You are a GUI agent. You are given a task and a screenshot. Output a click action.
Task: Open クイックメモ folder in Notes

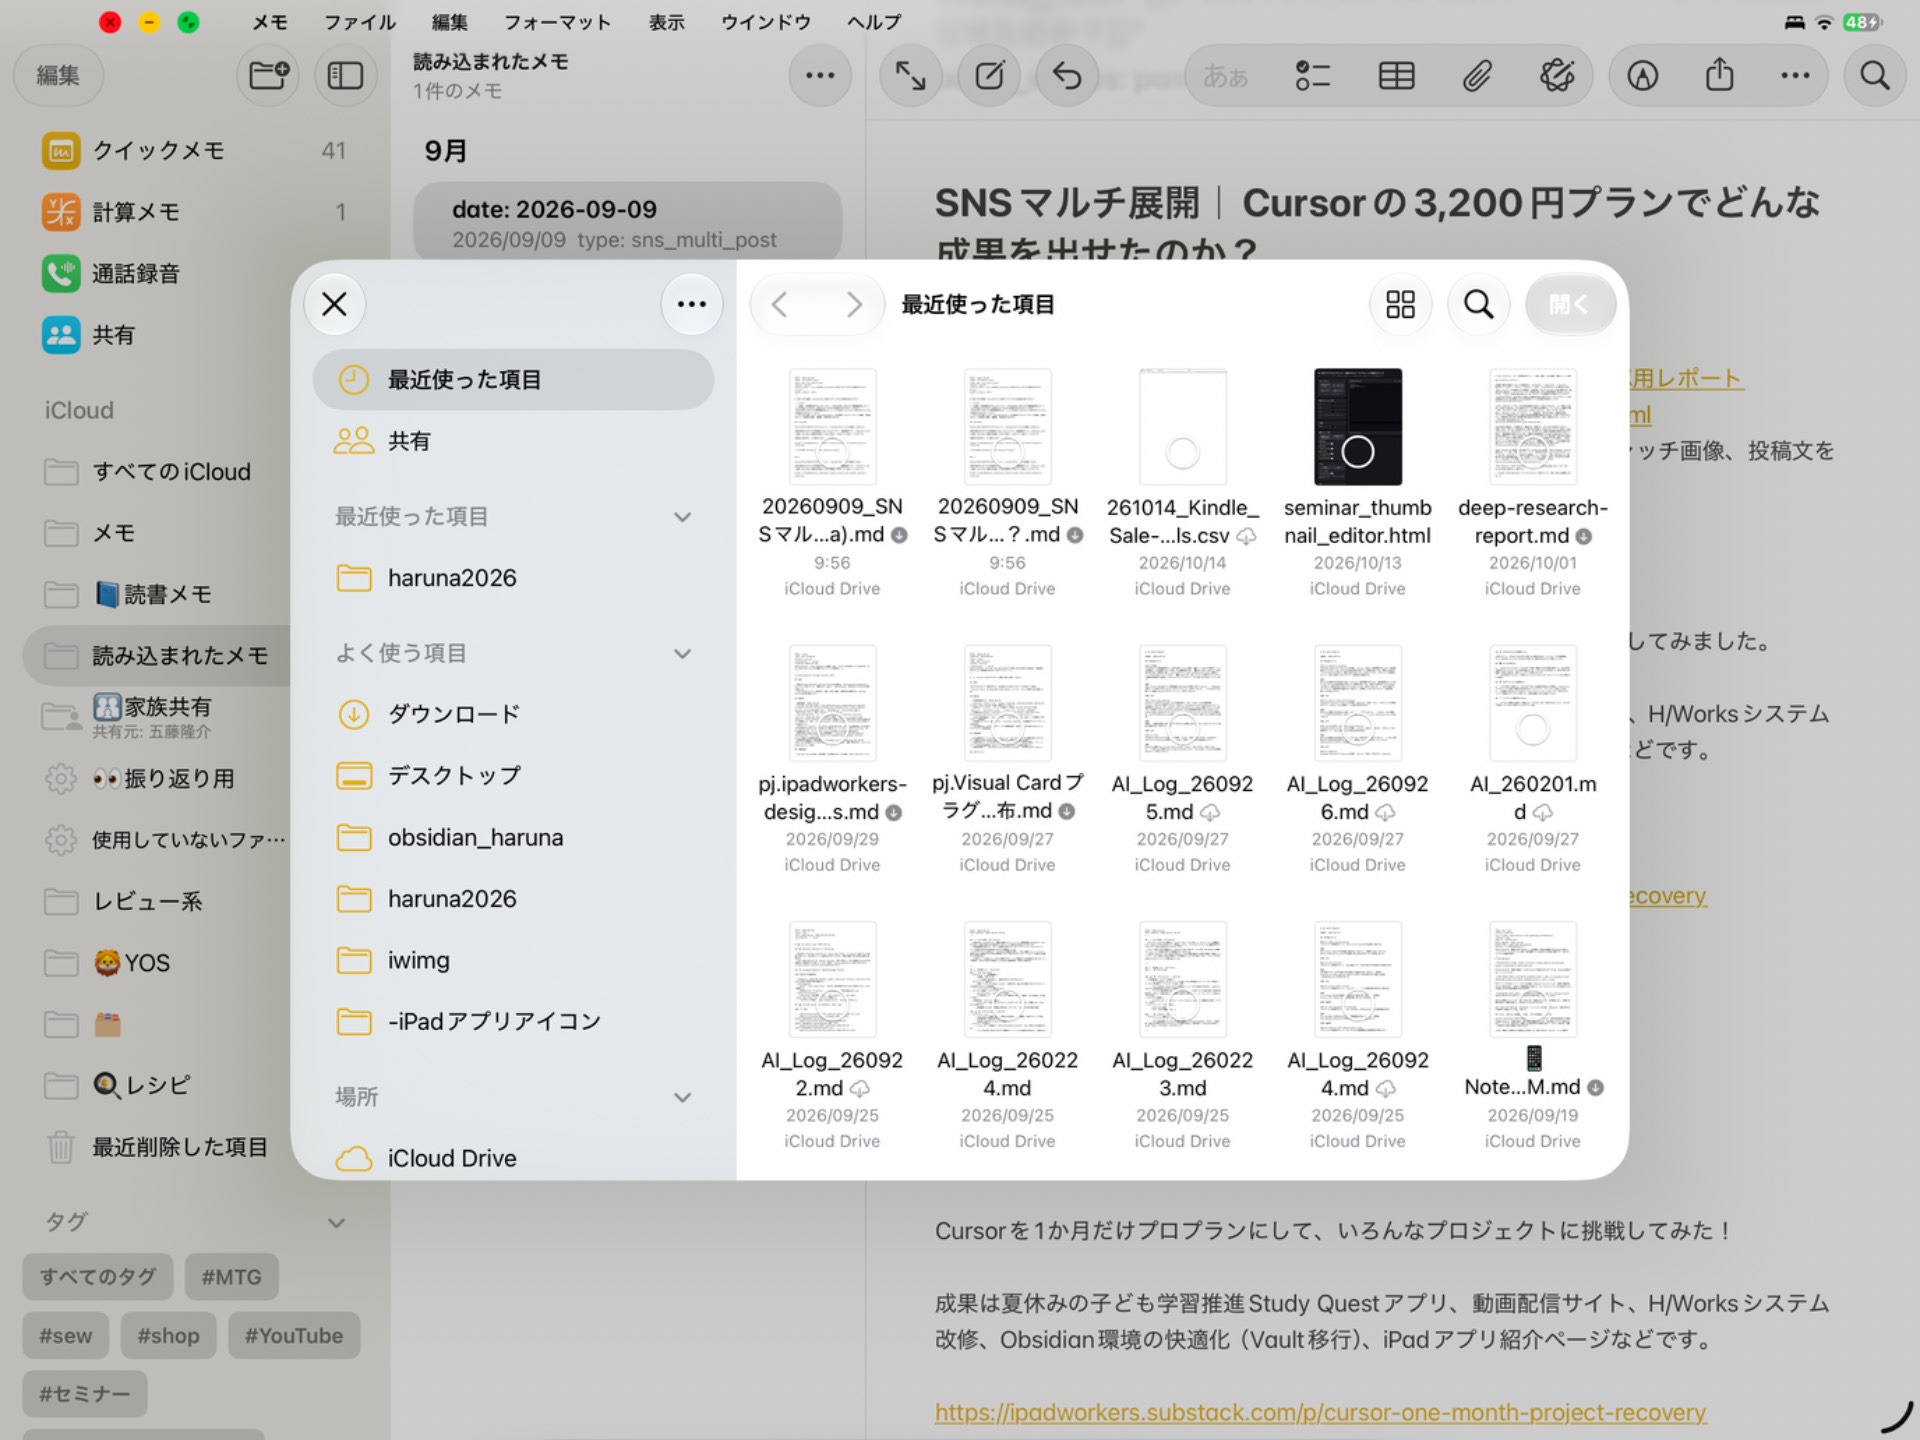195,151
